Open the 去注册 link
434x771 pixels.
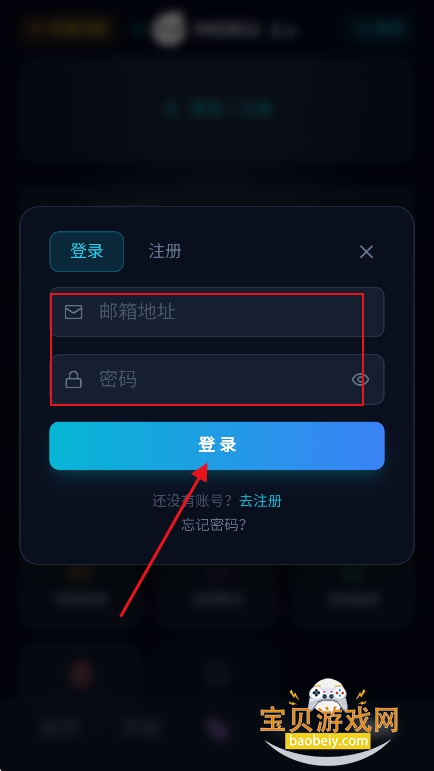[260, 501]
